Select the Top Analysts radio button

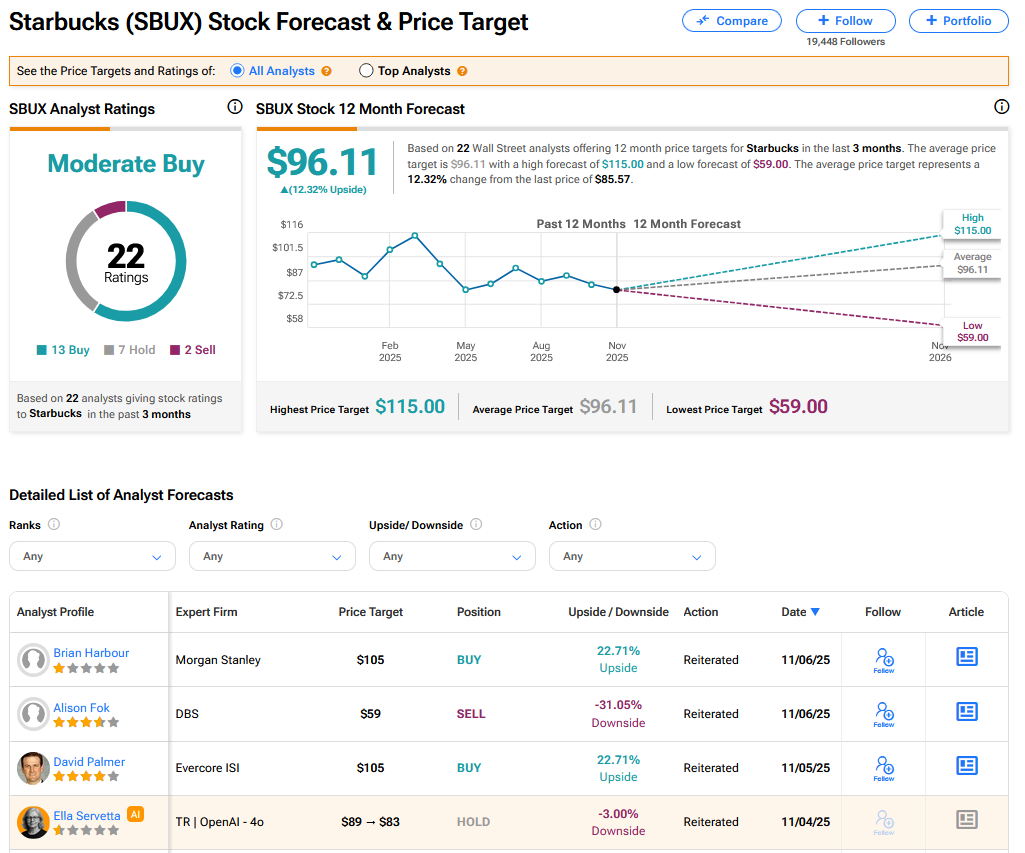[366, 71]
